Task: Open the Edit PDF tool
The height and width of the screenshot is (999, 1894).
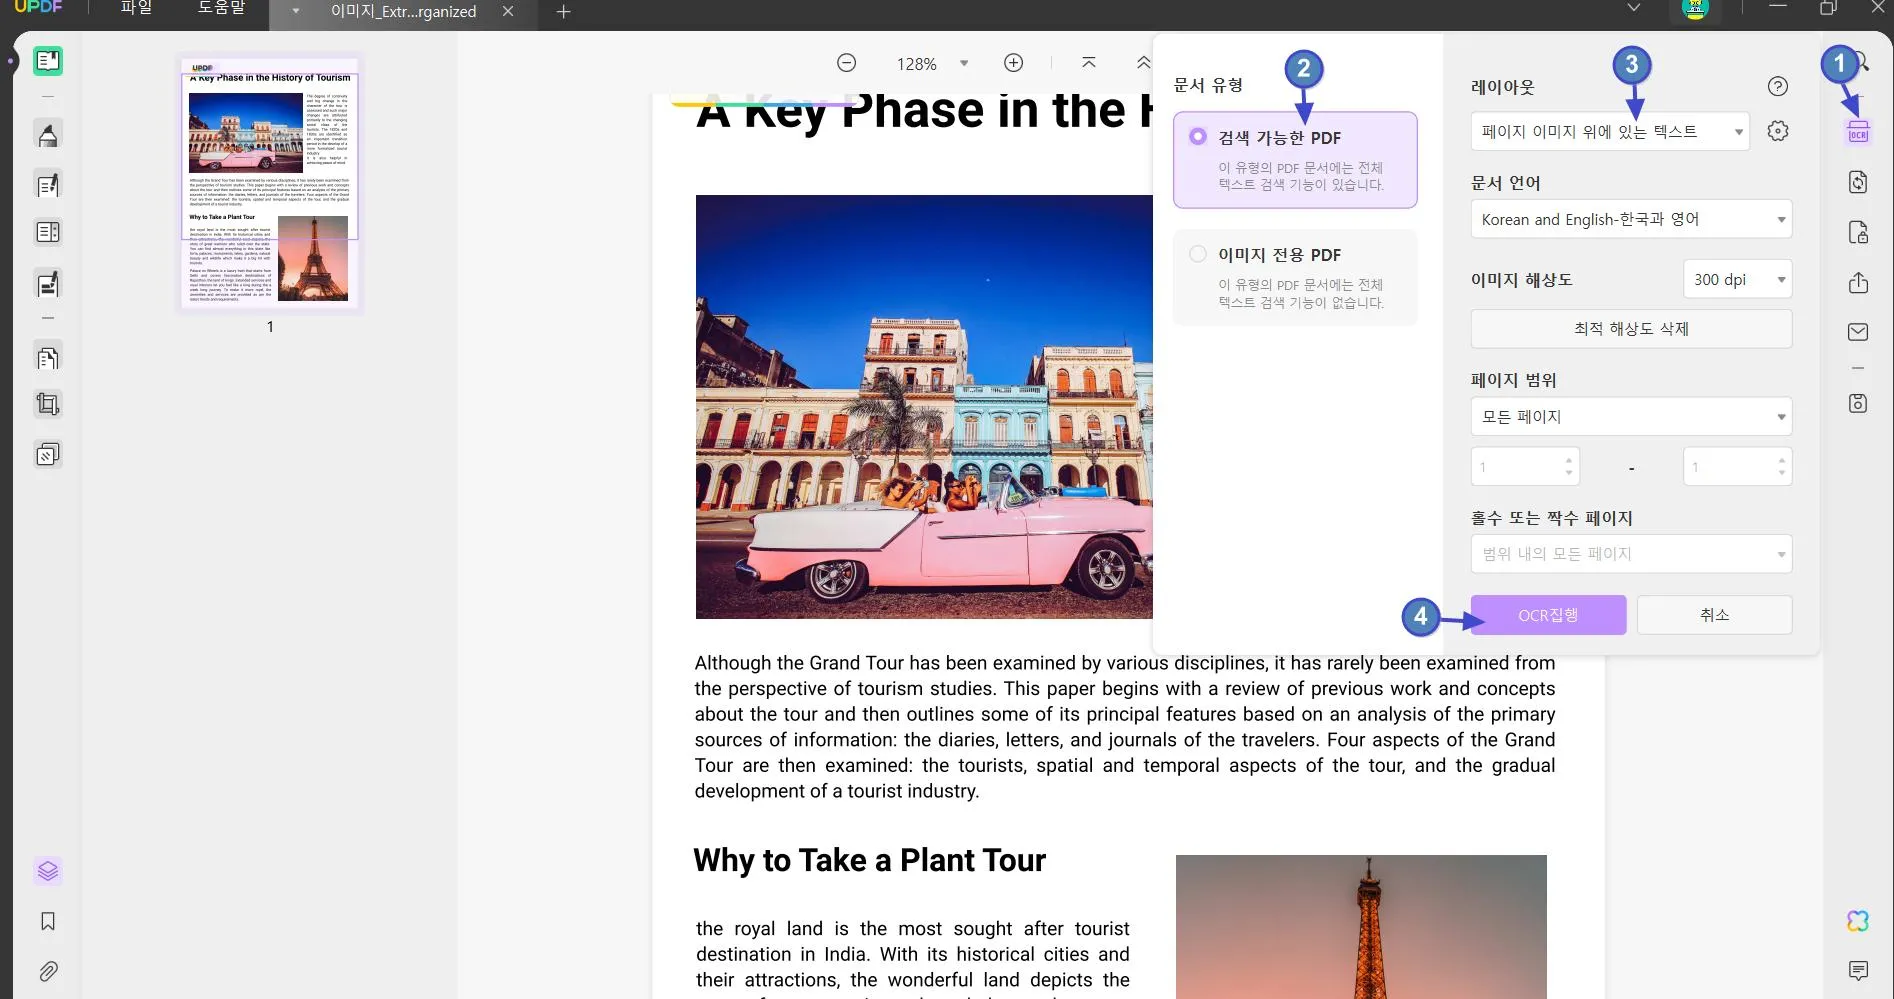Action: pyautogui.click(x=47, y=185)
